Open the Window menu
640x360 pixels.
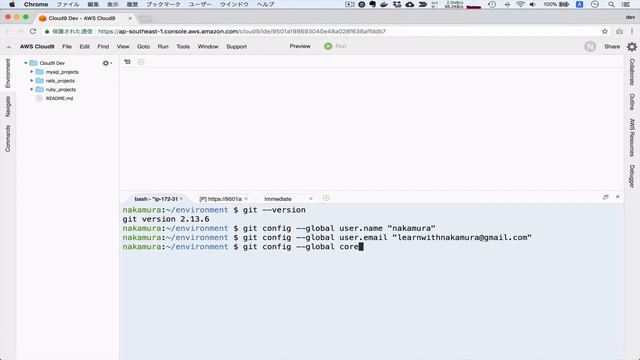[x=208, y=47]
